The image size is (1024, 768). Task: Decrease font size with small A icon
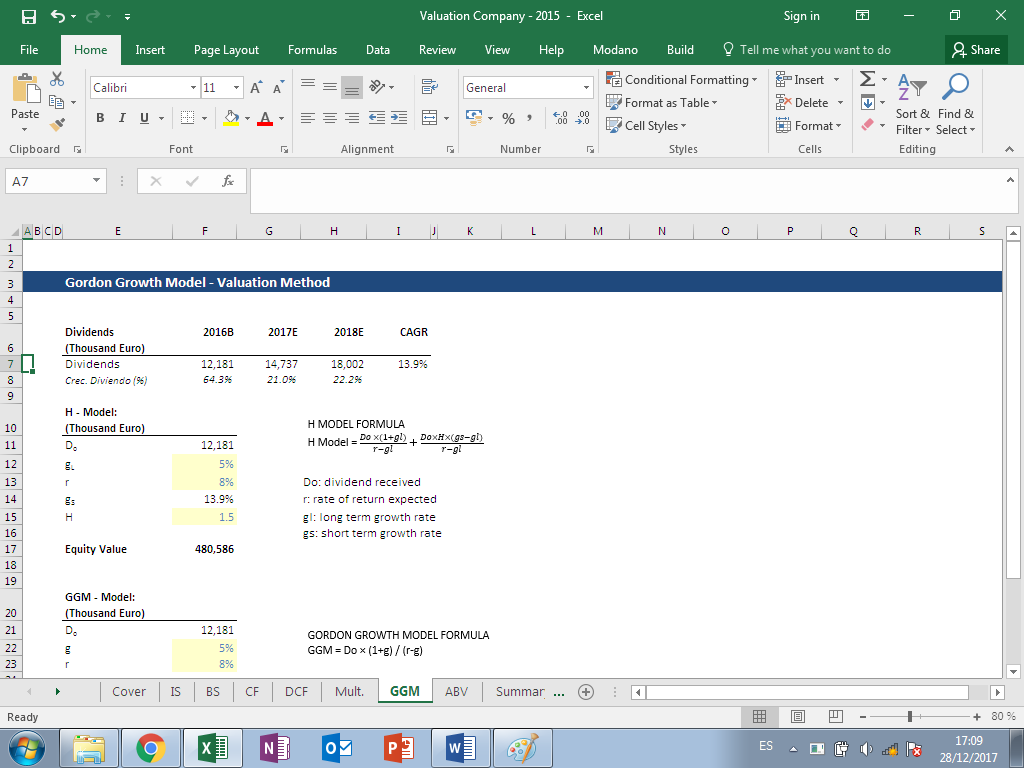tap(278, 88)
